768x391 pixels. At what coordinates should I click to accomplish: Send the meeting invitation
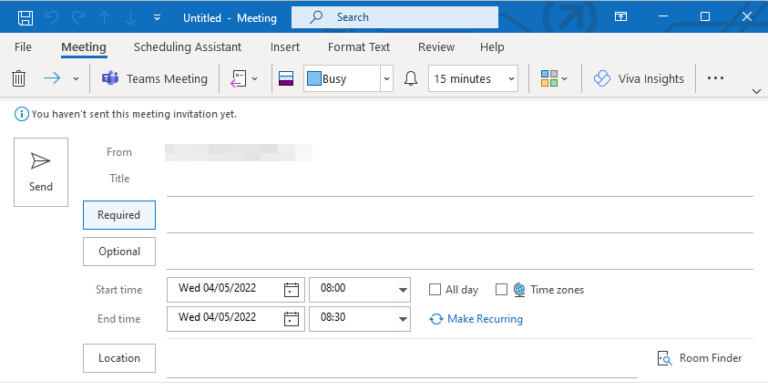point(41,172)
